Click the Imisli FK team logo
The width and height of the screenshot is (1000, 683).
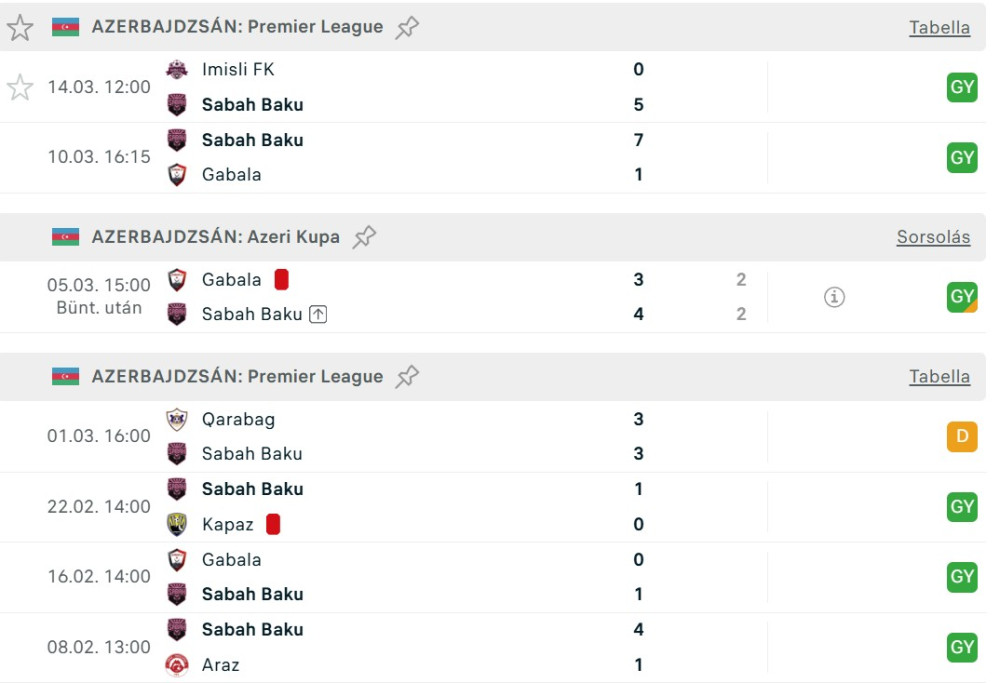[177, 69]
